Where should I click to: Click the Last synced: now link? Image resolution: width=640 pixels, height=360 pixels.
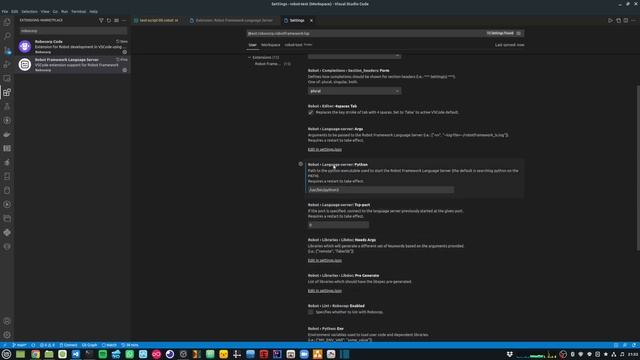pos(509,45)
